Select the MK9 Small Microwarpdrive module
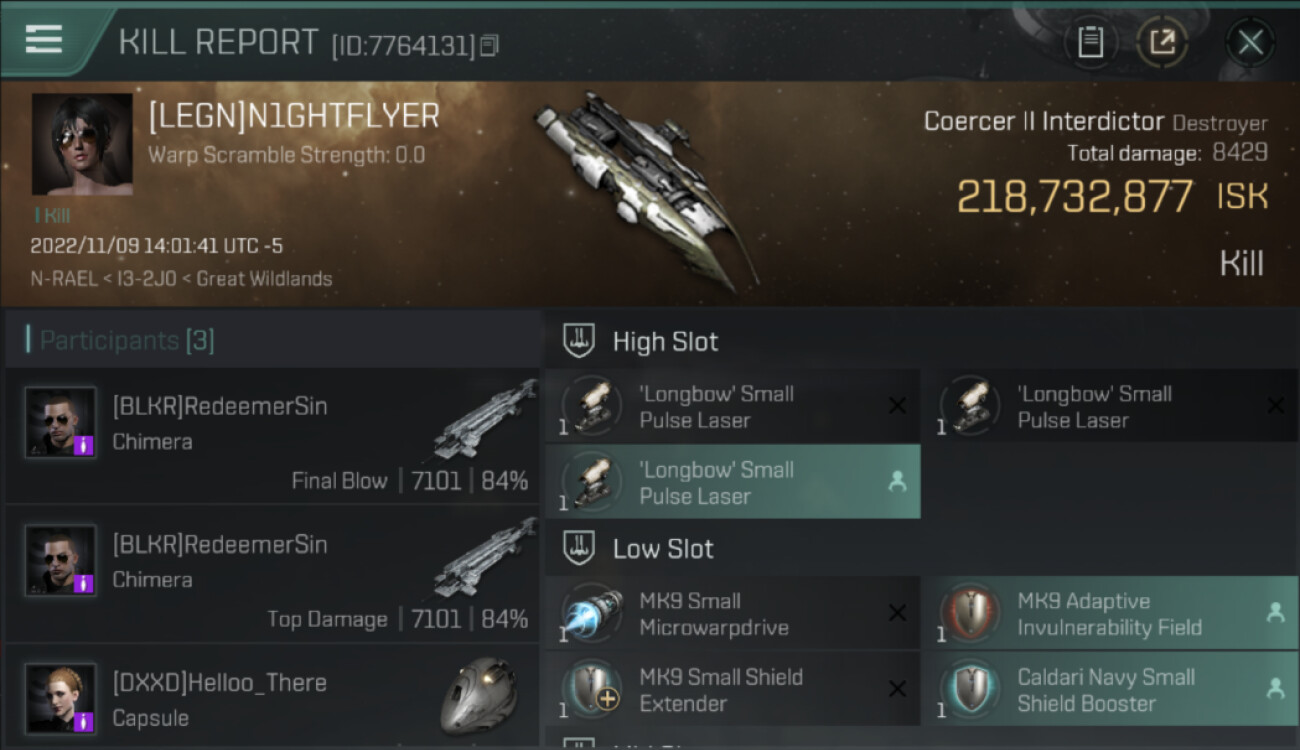This screenshot has height=750, width=1300. pos(733,614)
